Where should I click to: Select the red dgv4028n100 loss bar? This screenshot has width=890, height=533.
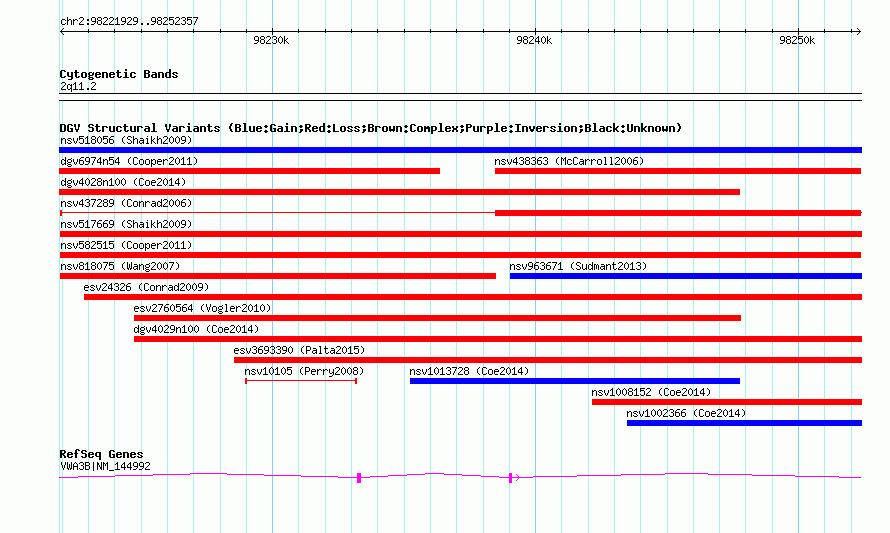point(400,192)
